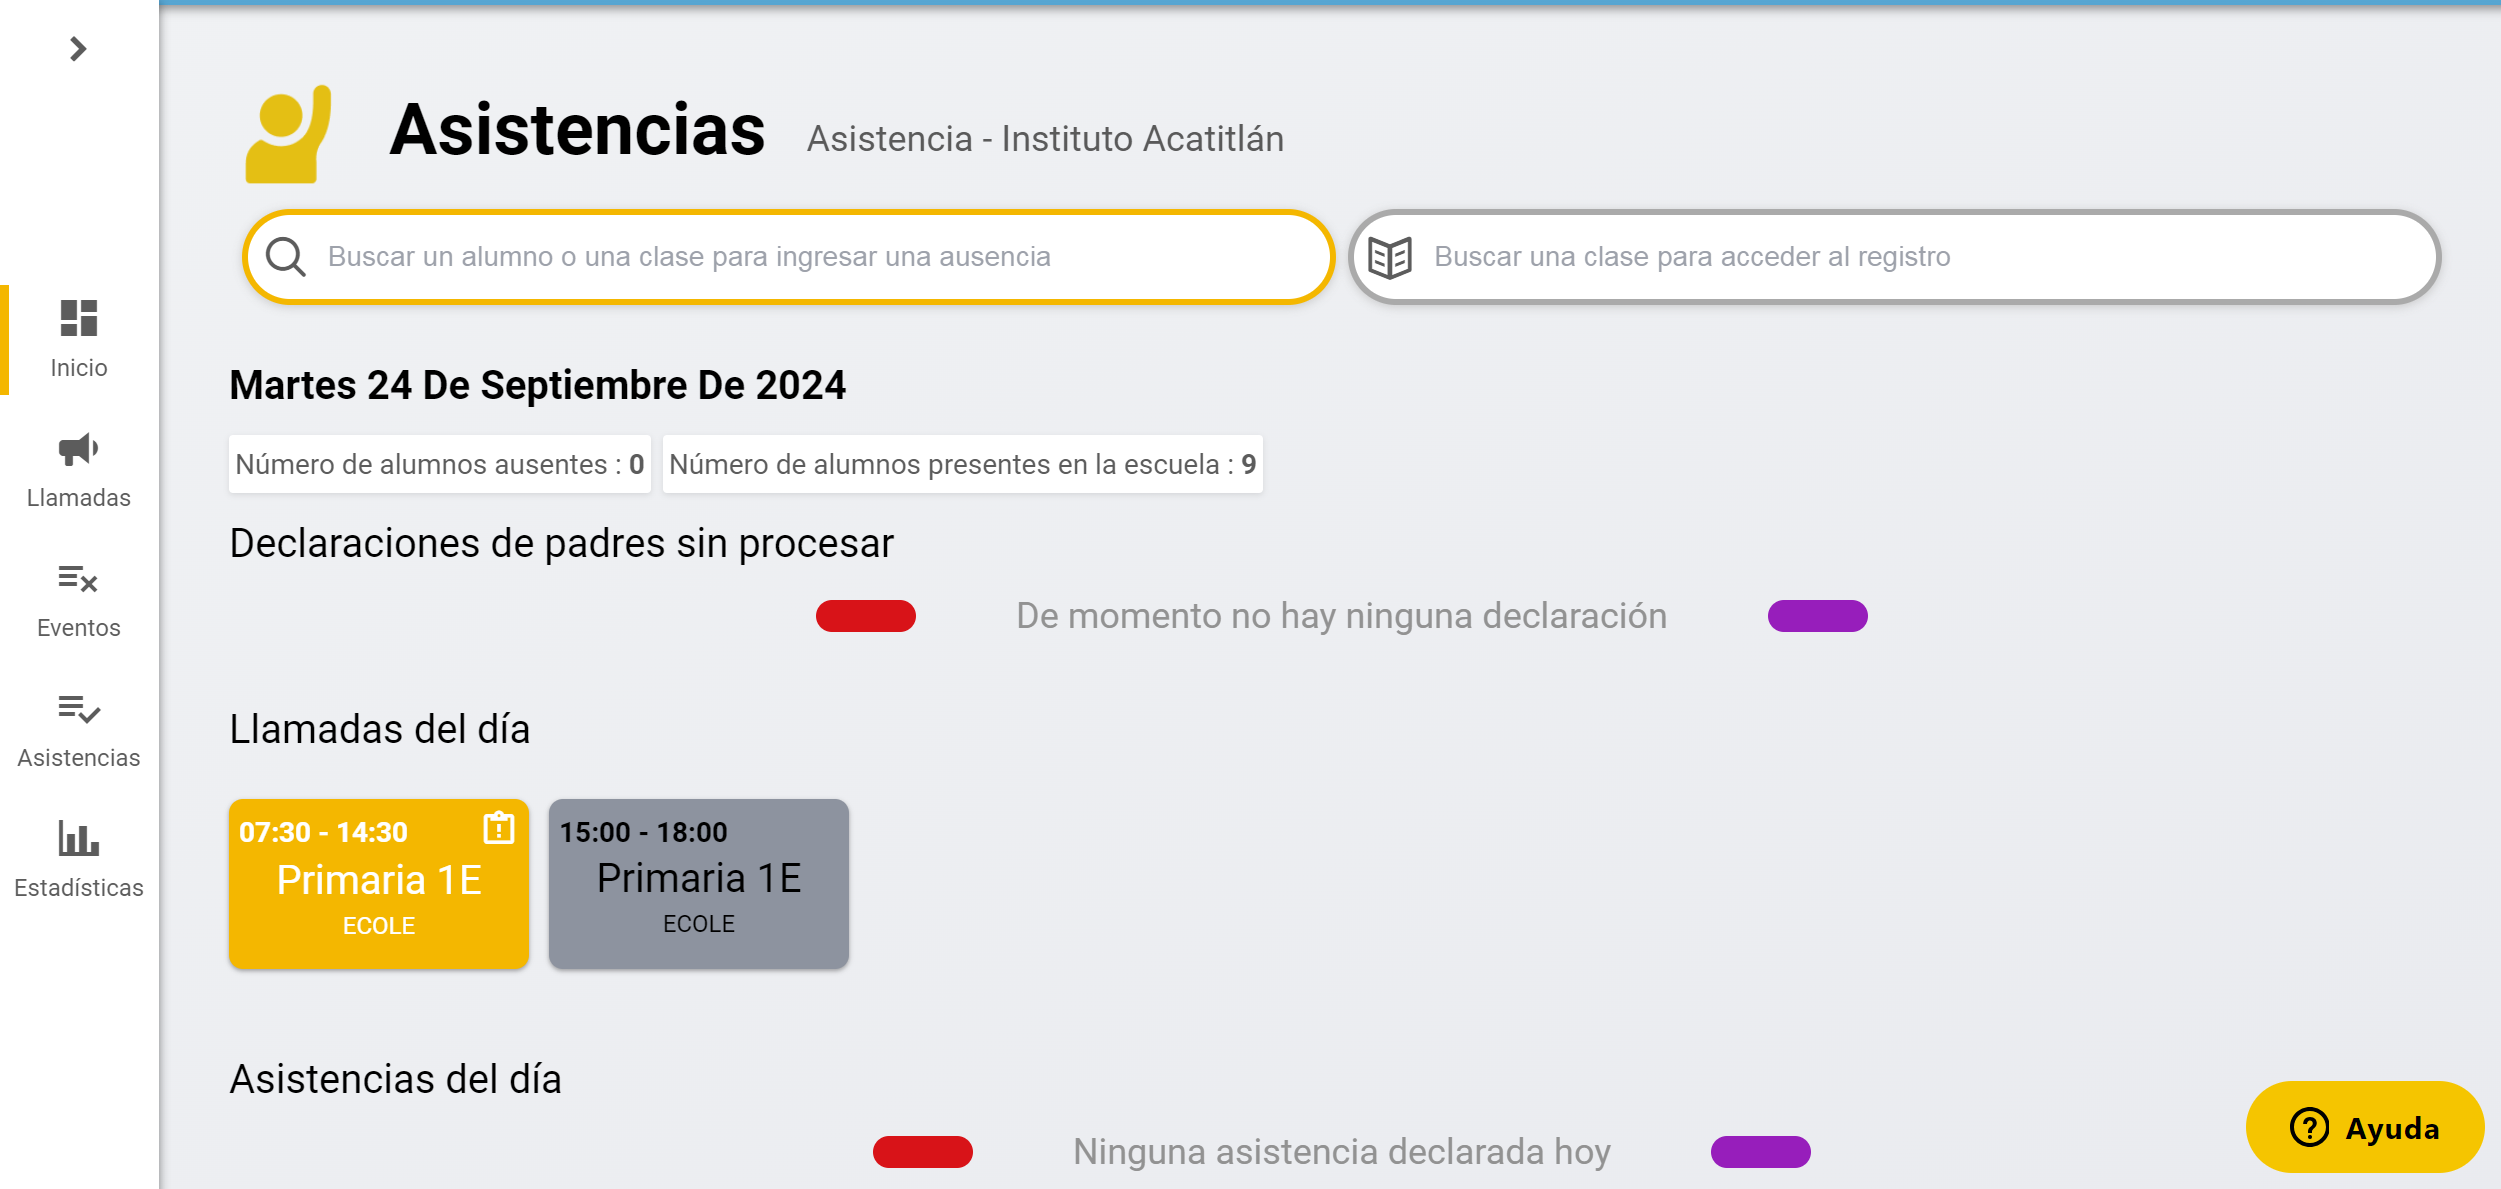Image resolution: width=2501 pixels, height=1189 pixels.
Task: Expand the sidebar with the chevron arrow
Action: pos(78,48)
